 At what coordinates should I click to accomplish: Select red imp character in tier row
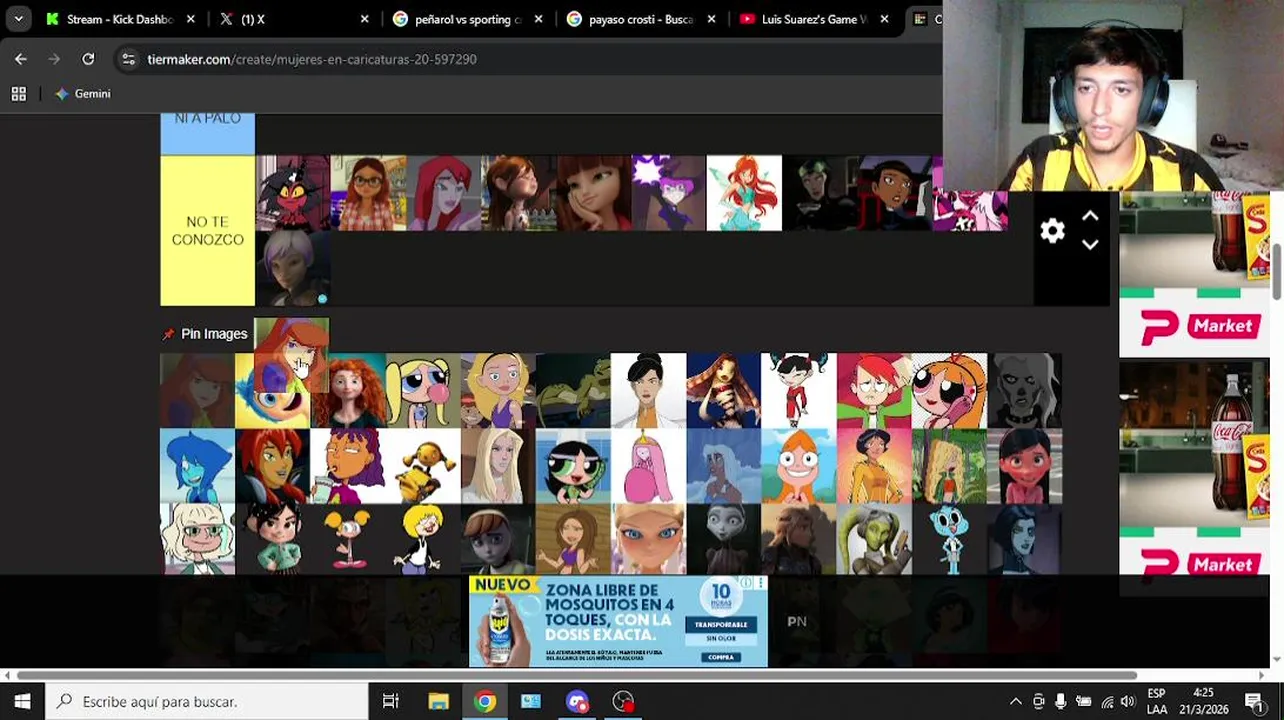pyautogui.click(x=293, y=193)
